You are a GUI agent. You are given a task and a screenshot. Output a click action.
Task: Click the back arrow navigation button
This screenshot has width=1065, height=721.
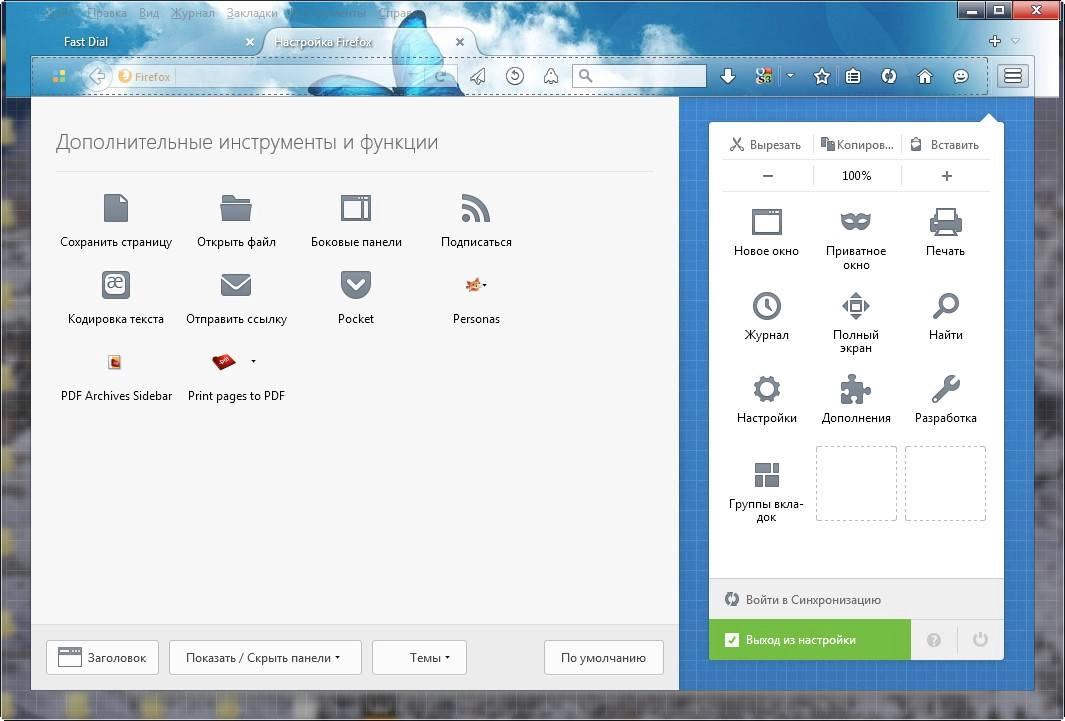pyautogui.click(x=97, y=76)
